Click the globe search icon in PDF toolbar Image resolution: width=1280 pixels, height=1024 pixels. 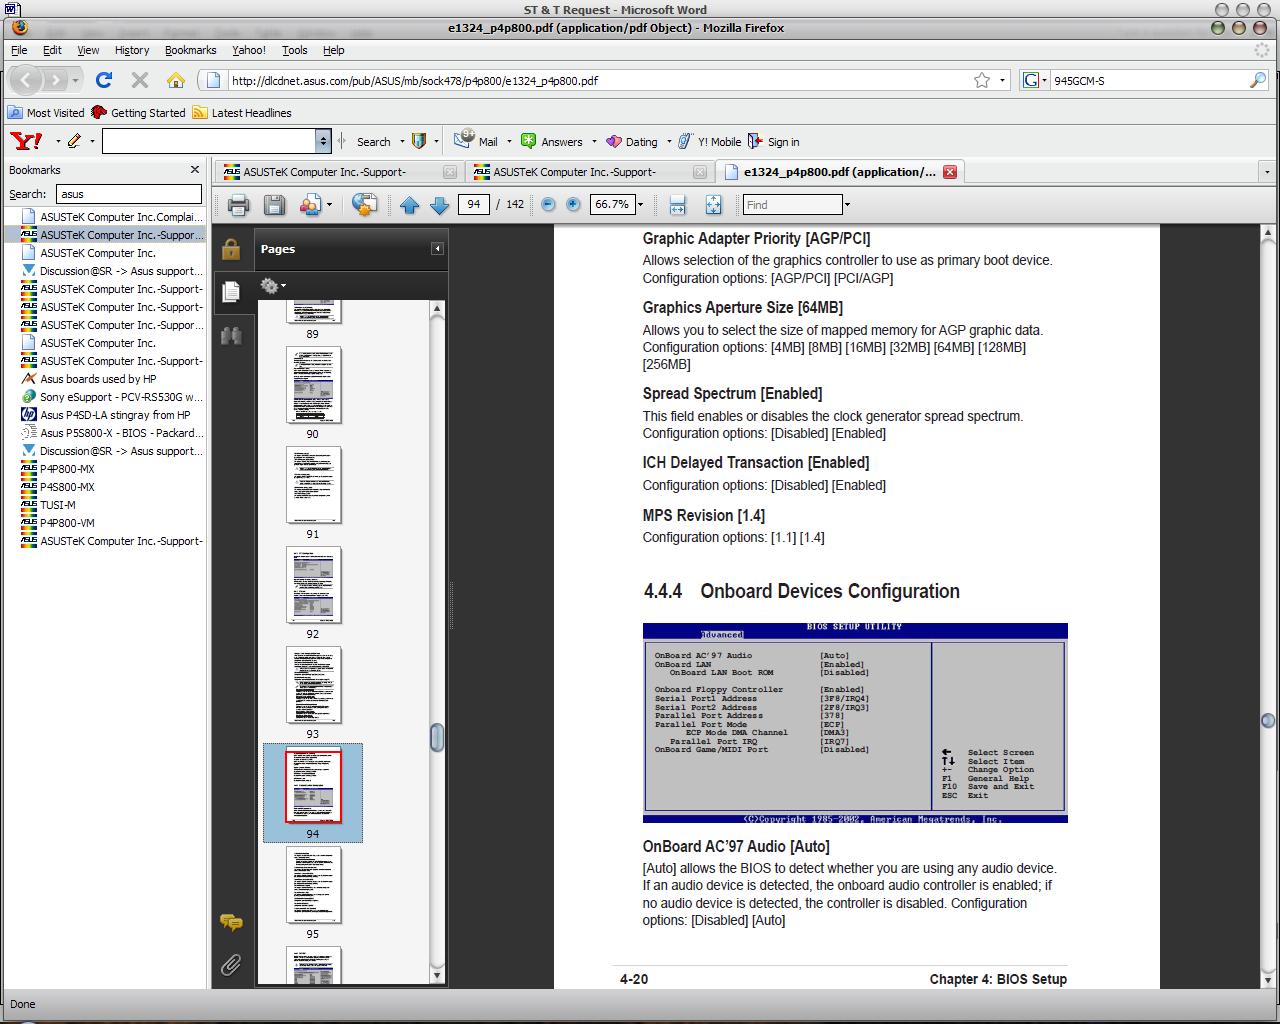pos(365,205)
